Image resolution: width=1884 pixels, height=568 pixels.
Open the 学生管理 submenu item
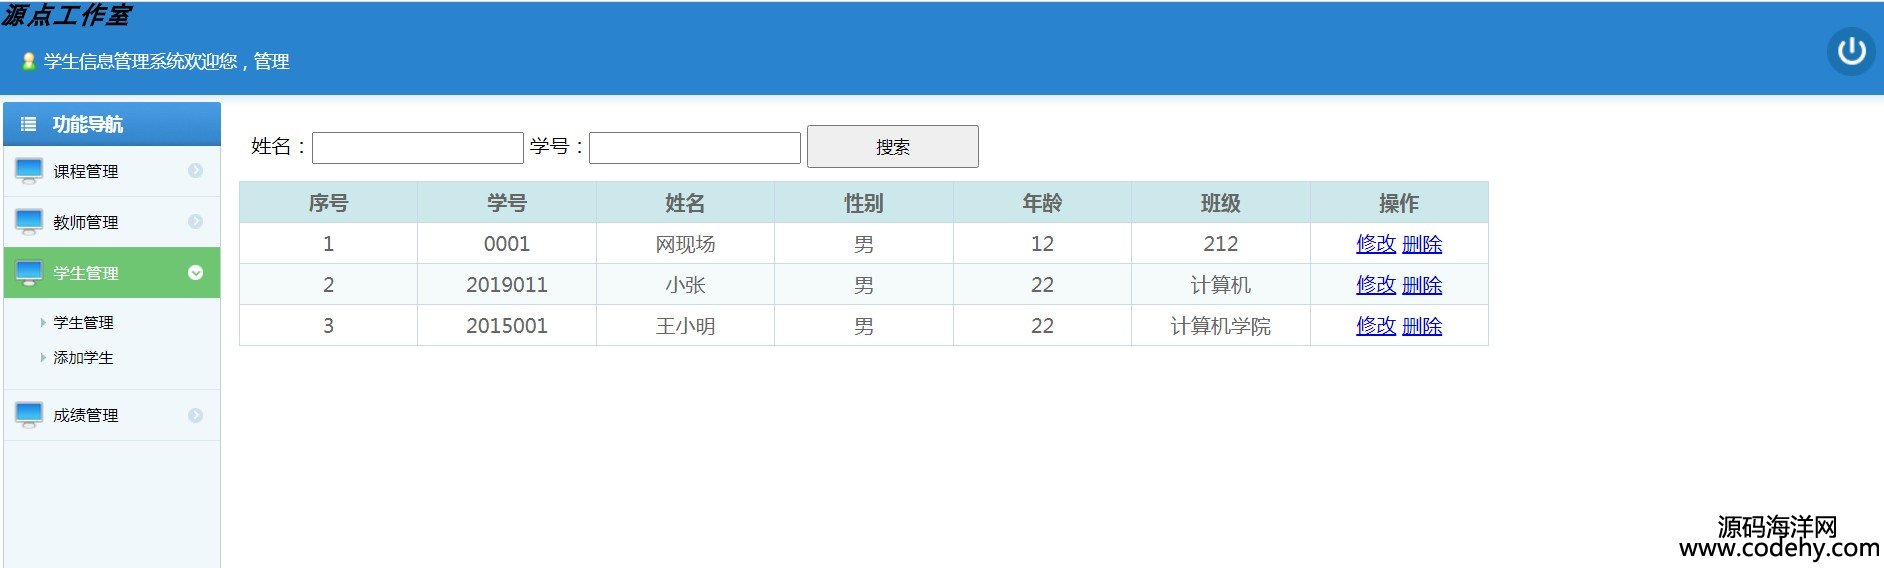pos(83,323)
